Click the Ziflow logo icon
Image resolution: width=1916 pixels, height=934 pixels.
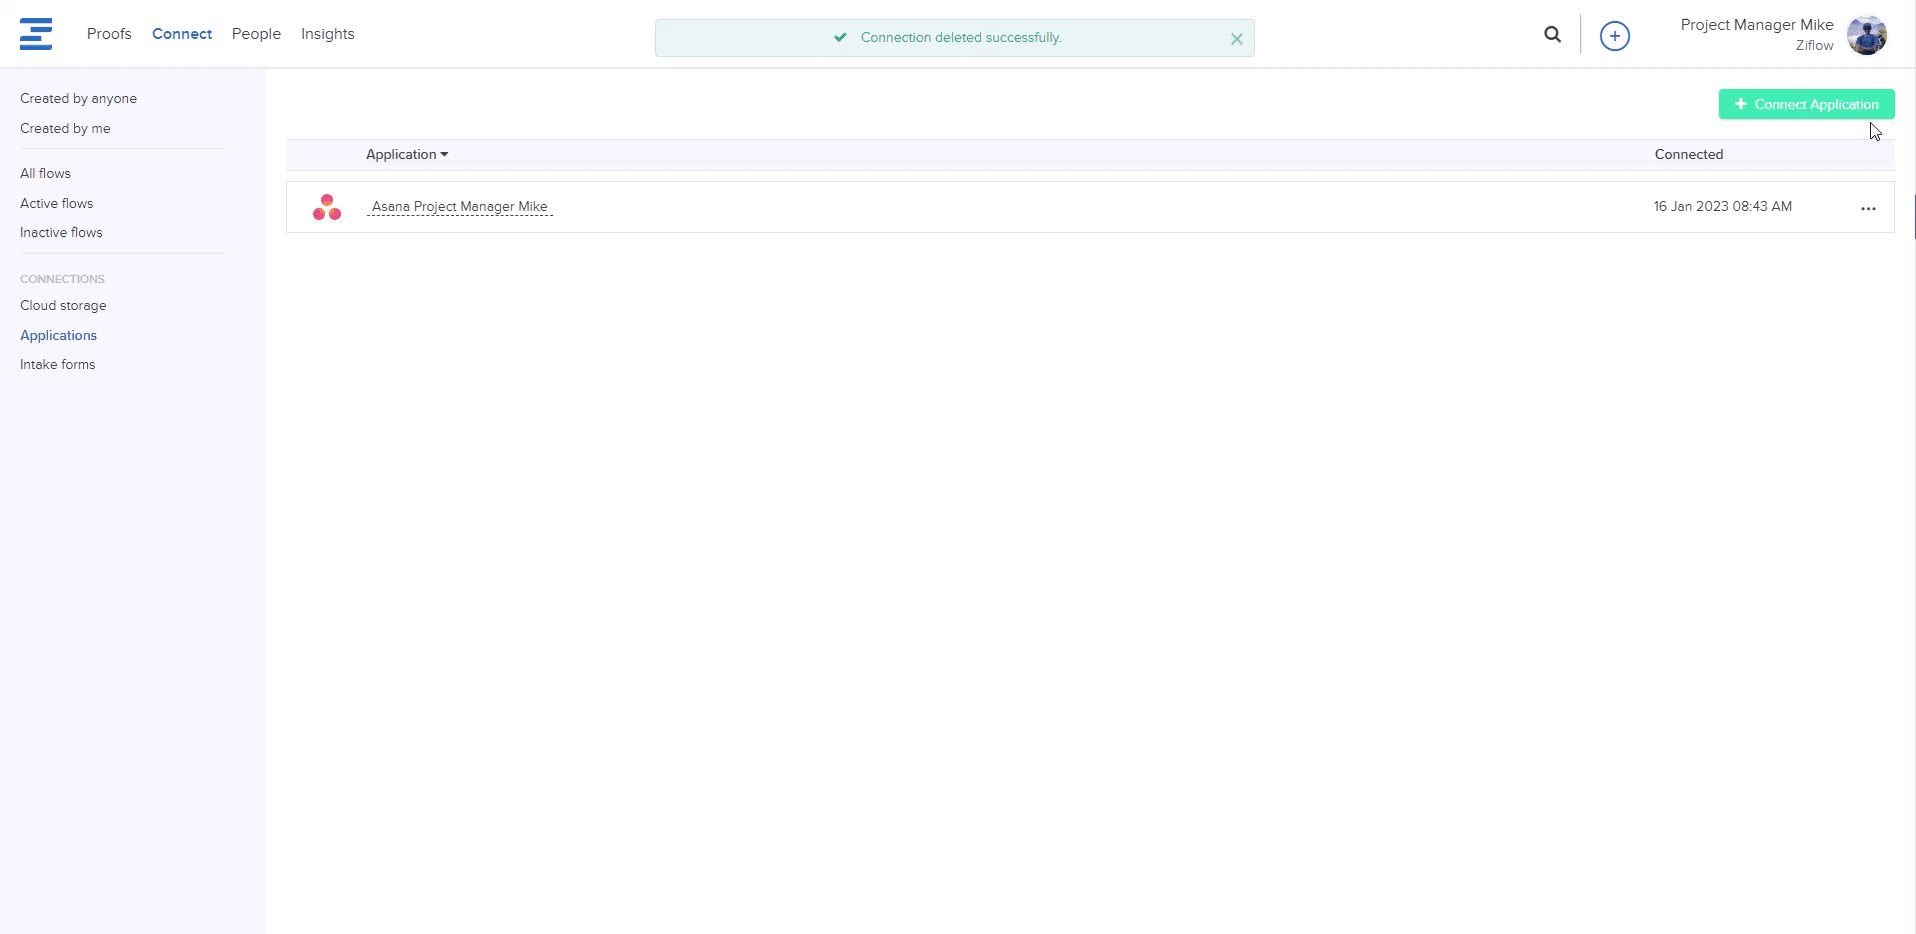click(36, 34)
